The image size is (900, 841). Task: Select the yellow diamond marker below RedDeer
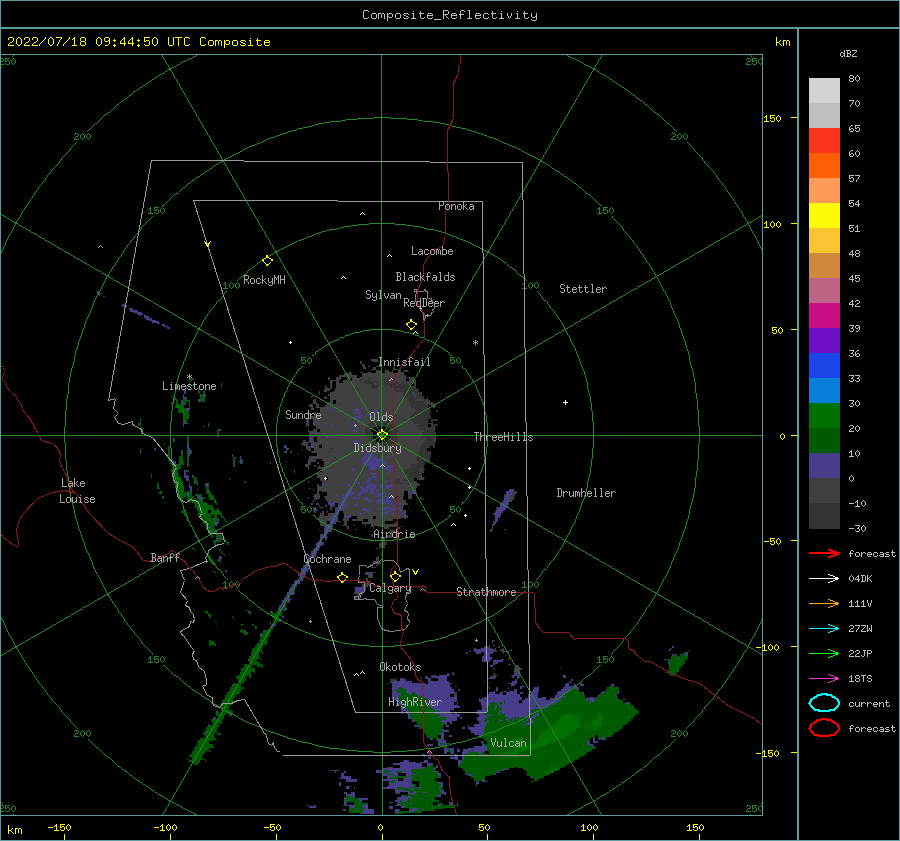pyautogui.click(x=412, y=325)
